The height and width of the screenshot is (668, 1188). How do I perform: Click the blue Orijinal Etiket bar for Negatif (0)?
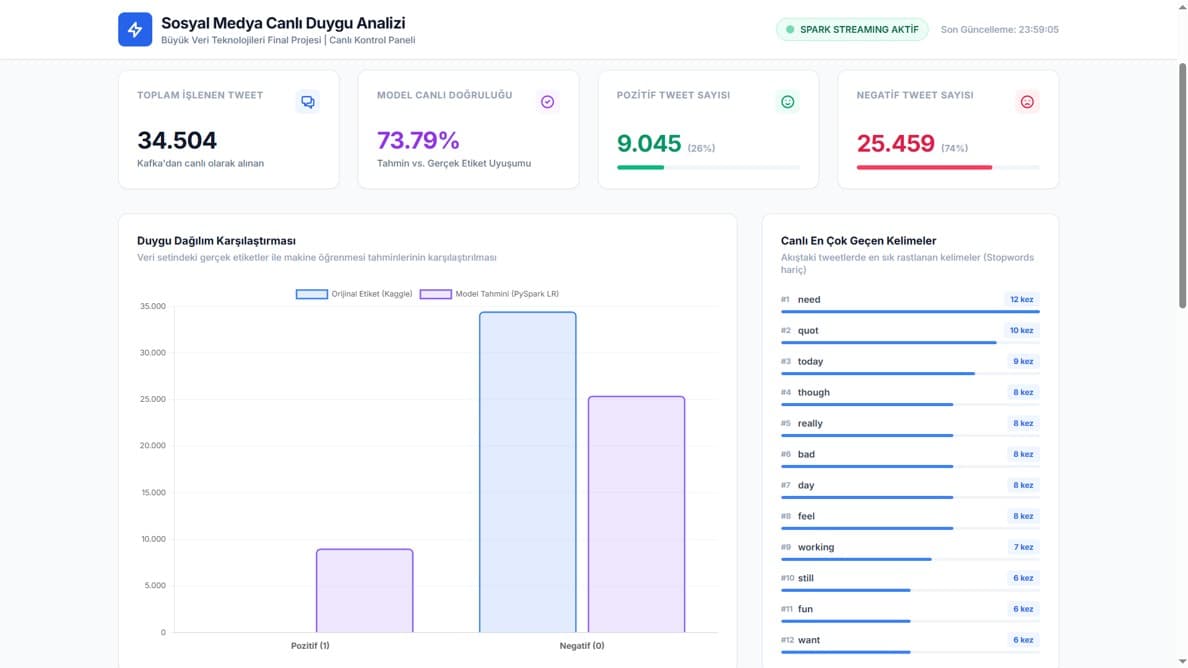527,472
